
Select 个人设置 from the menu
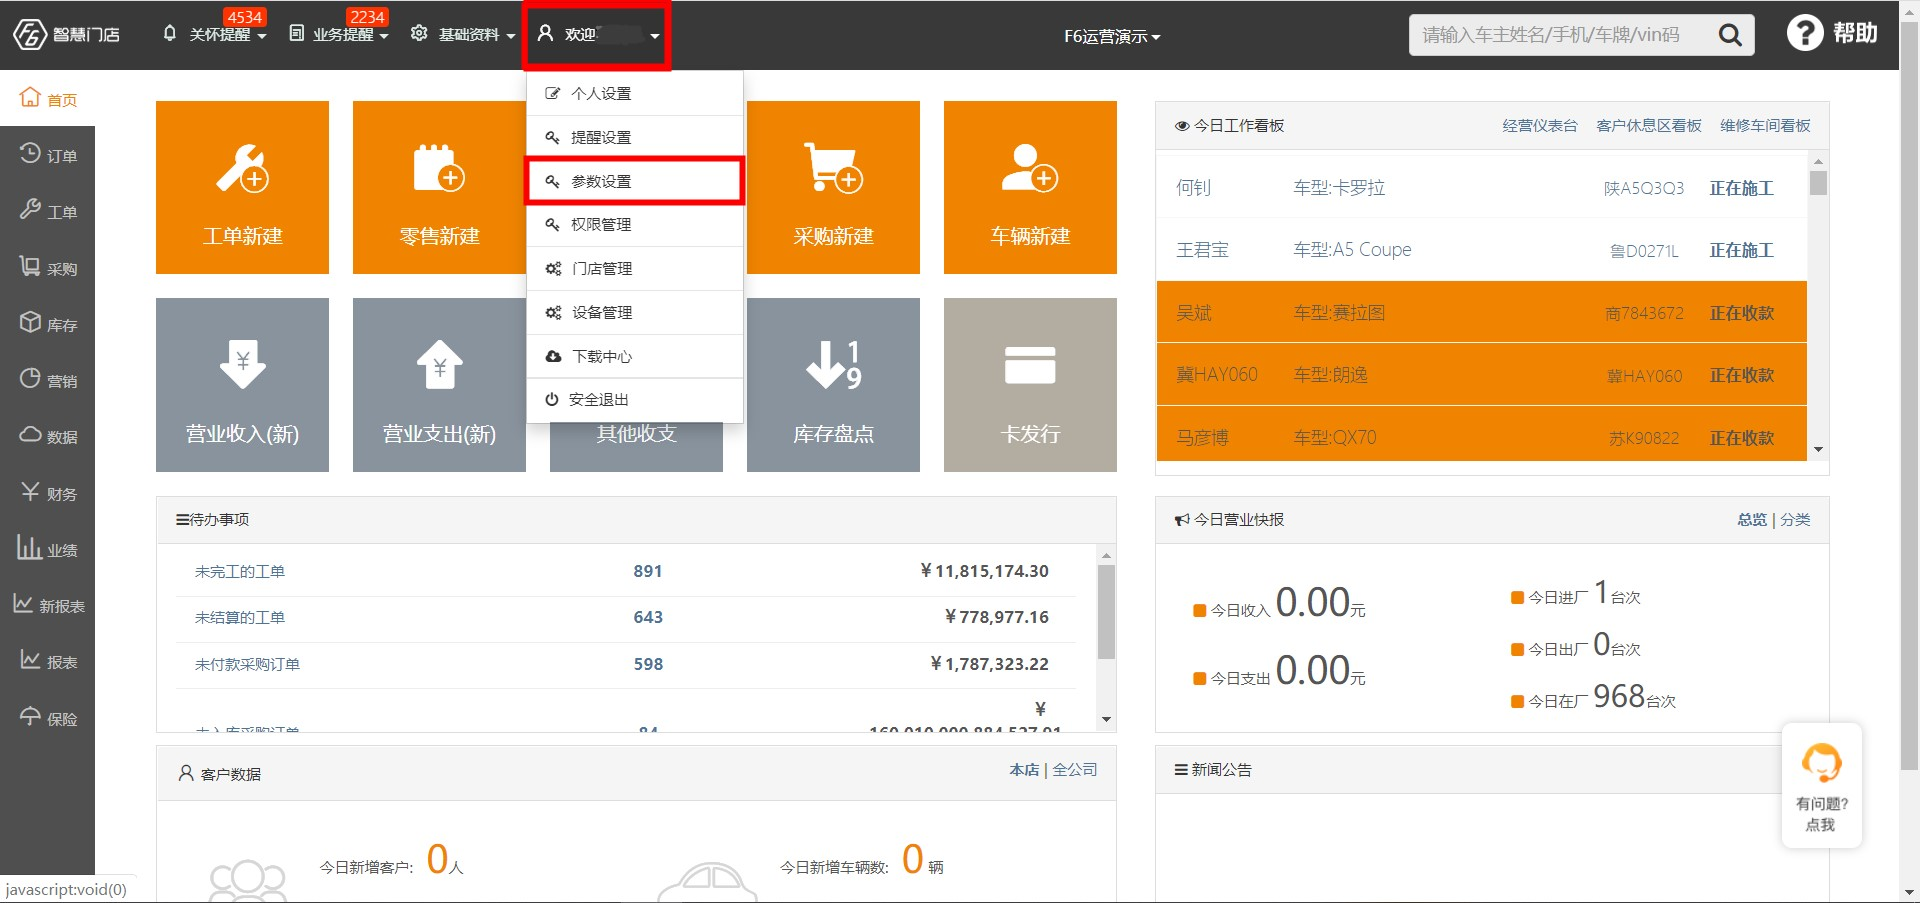click(x=635, y=93)
